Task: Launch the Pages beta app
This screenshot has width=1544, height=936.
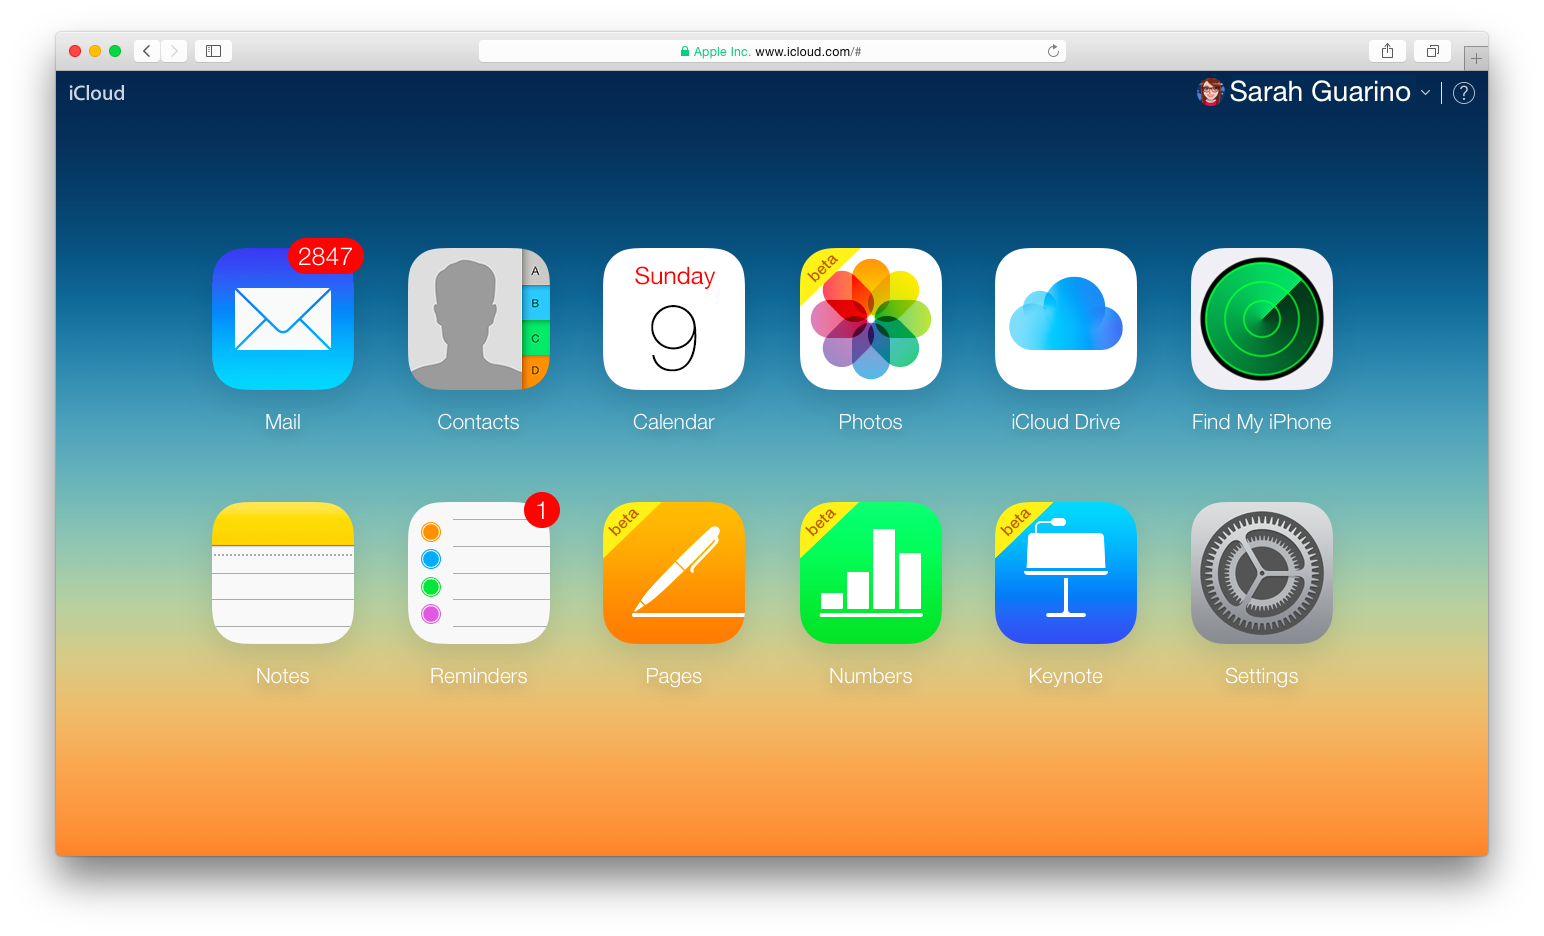Action: click(673, 573)
